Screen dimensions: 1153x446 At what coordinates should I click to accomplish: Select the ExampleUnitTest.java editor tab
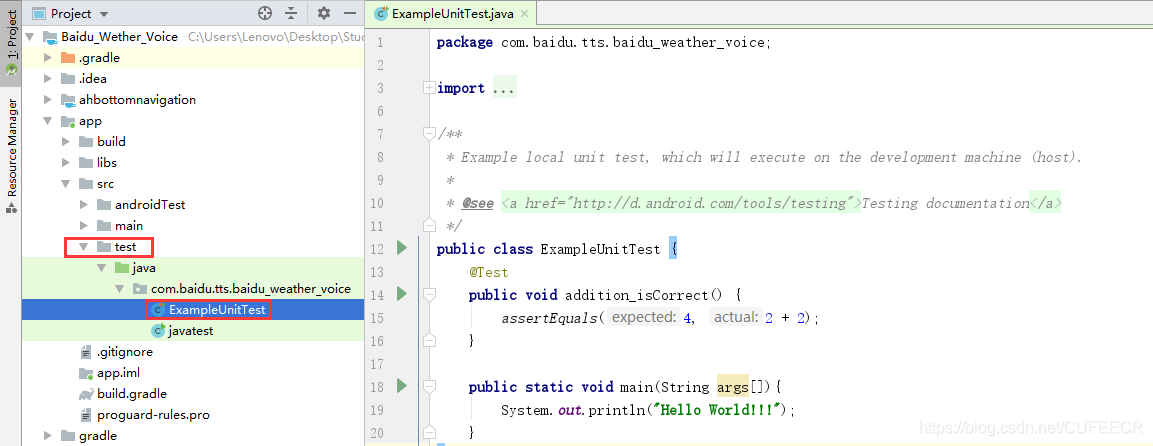454,13
